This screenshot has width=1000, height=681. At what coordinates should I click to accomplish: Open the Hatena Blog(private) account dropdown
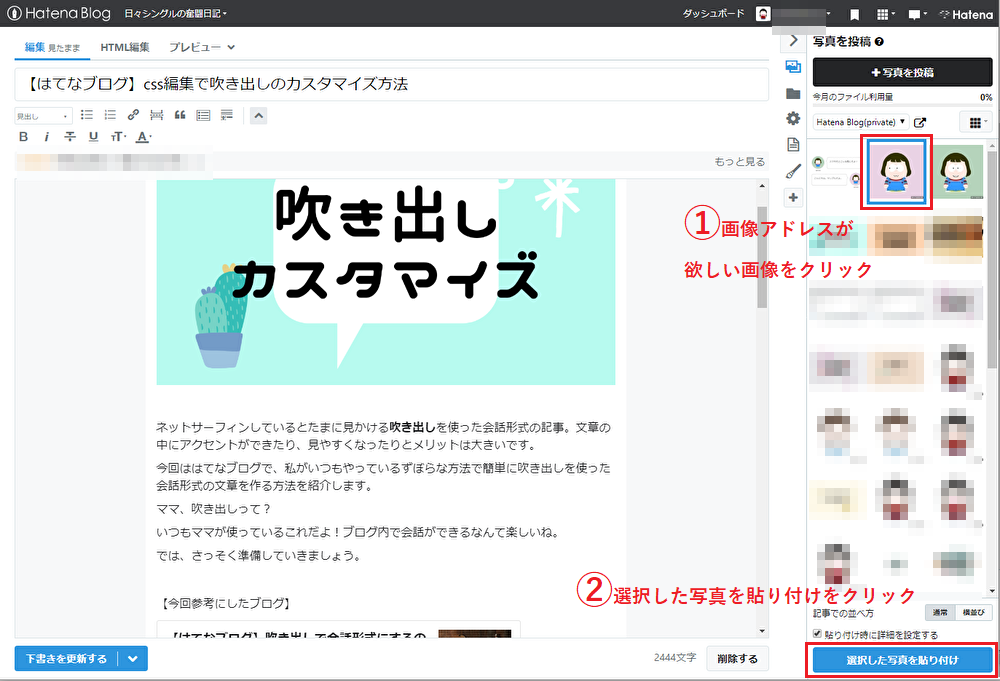coord(861,122)
